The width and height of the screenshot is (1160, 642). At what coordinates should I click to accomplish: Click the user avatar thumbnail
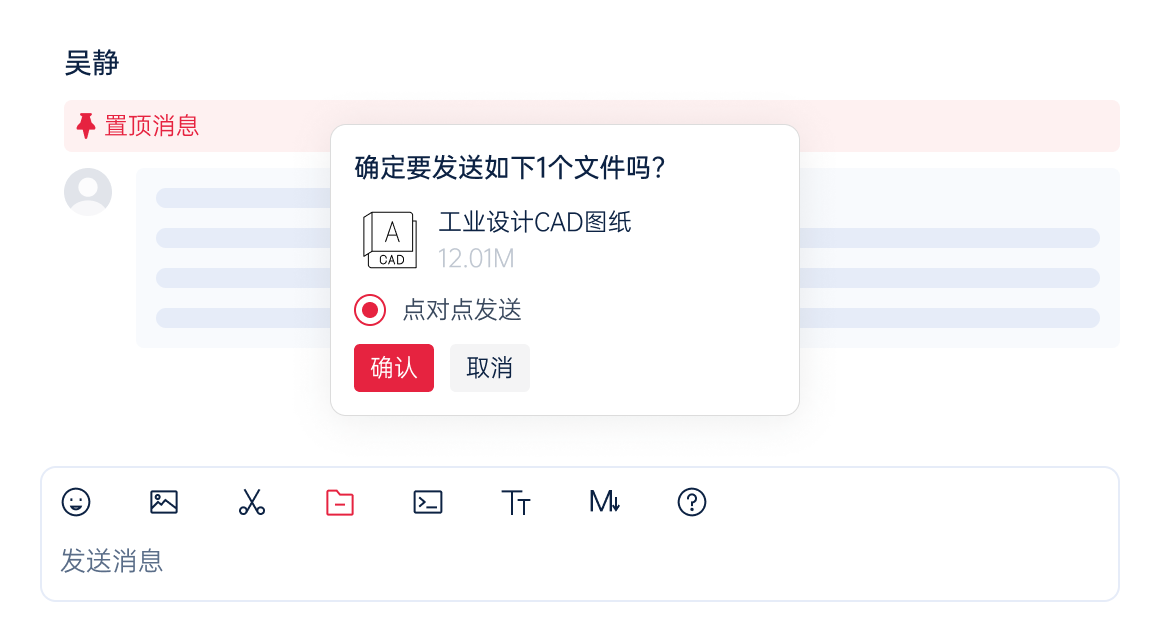87,192
